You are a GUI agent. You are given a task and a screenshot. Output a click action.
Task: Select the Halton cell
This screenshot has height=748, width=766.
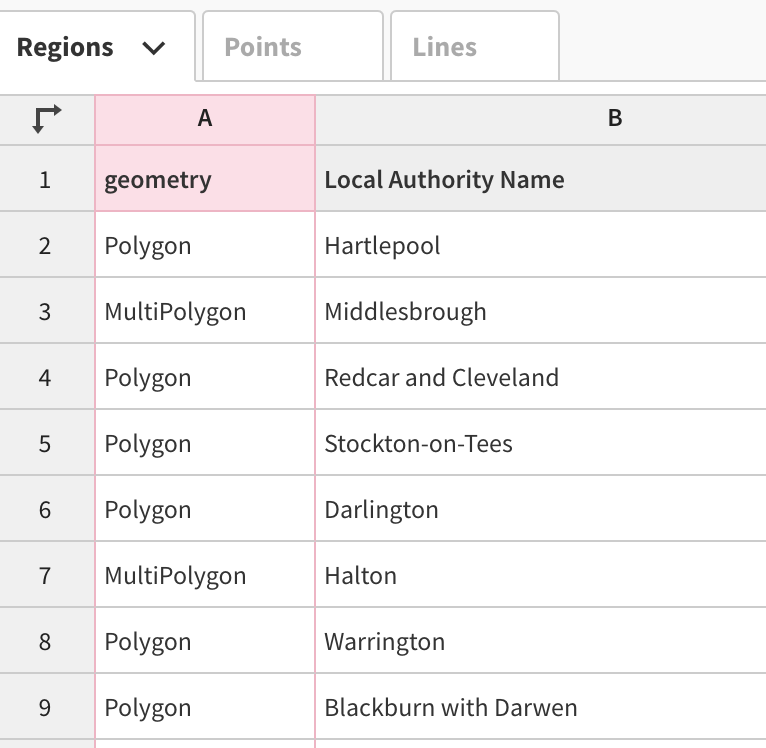point(541,574)
